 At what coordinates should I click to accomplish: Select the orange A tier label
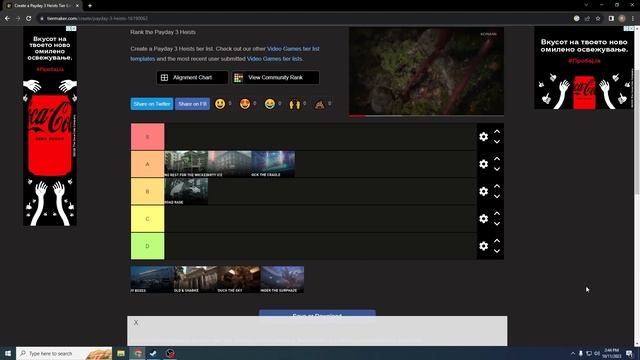click(x=147, y=164)
